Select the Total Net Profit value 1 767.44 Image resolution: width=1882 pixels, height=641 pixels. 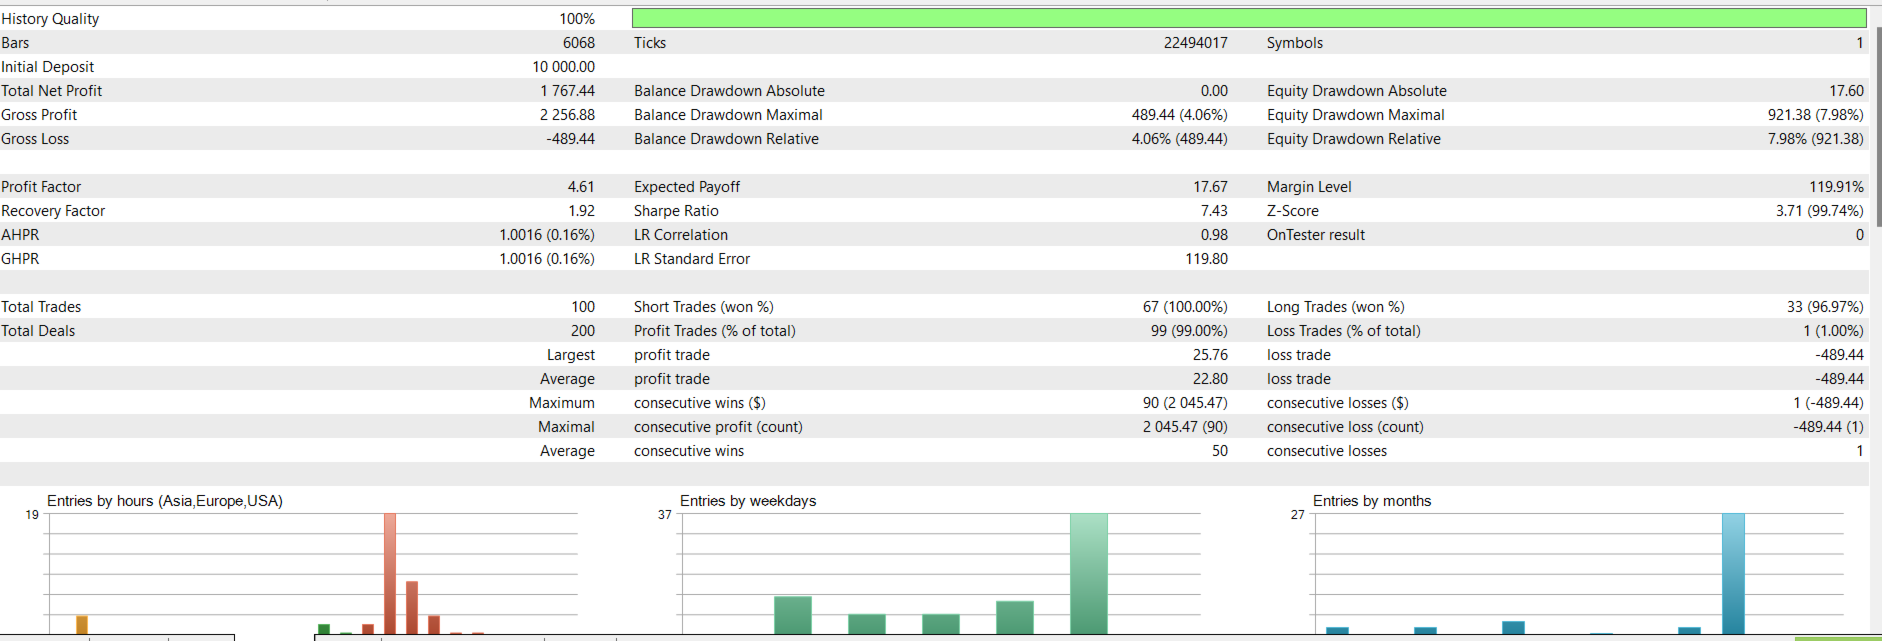[x=567, y=91]
